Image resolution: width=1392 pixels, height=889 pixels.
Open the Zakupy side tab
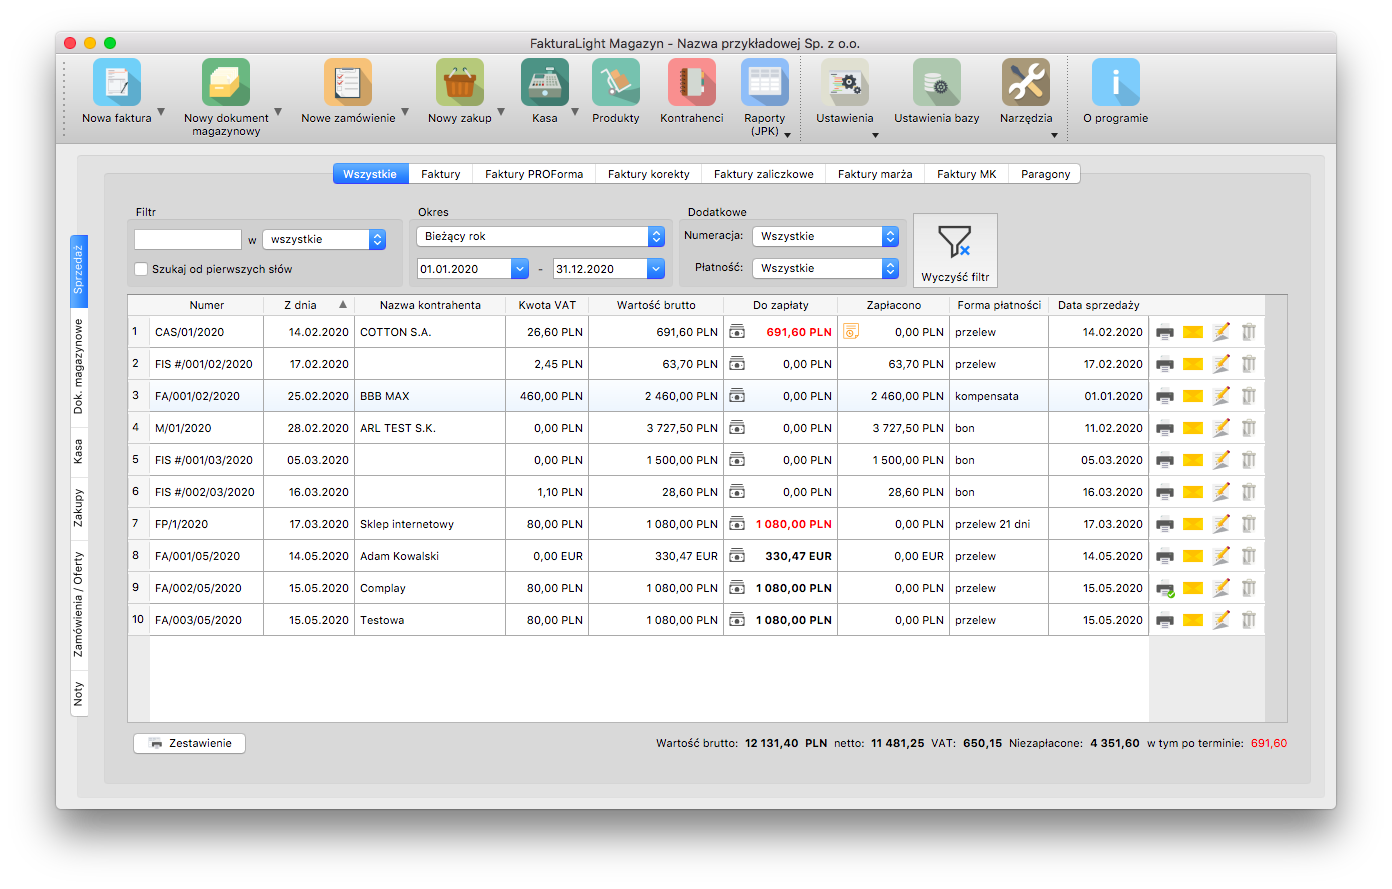pos(79,508)
